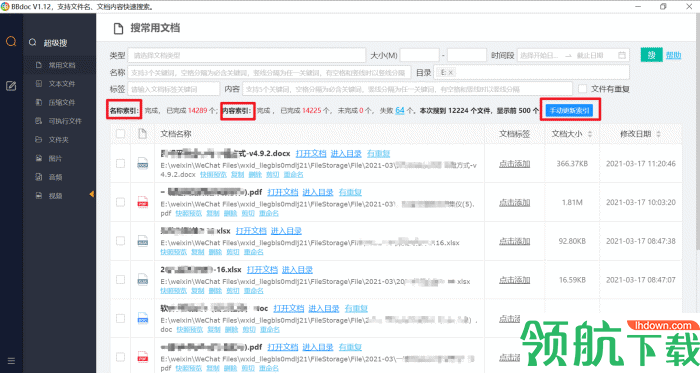Click the calendar icon in the 时间段 field
Viewport: 700px width, 373px height.
click(x=622, y=55)
